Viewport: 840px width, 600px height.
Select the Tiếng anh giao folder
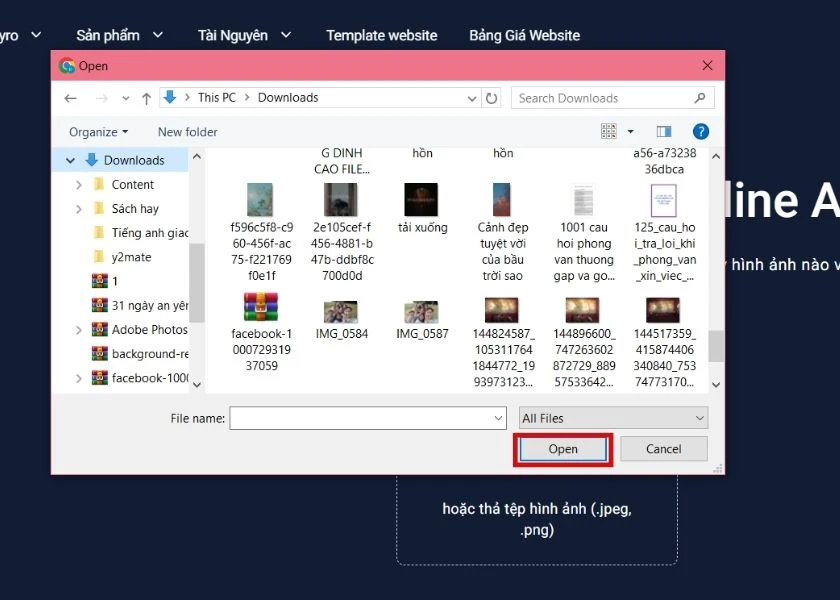pyautogui.click(x=149, y=233)
